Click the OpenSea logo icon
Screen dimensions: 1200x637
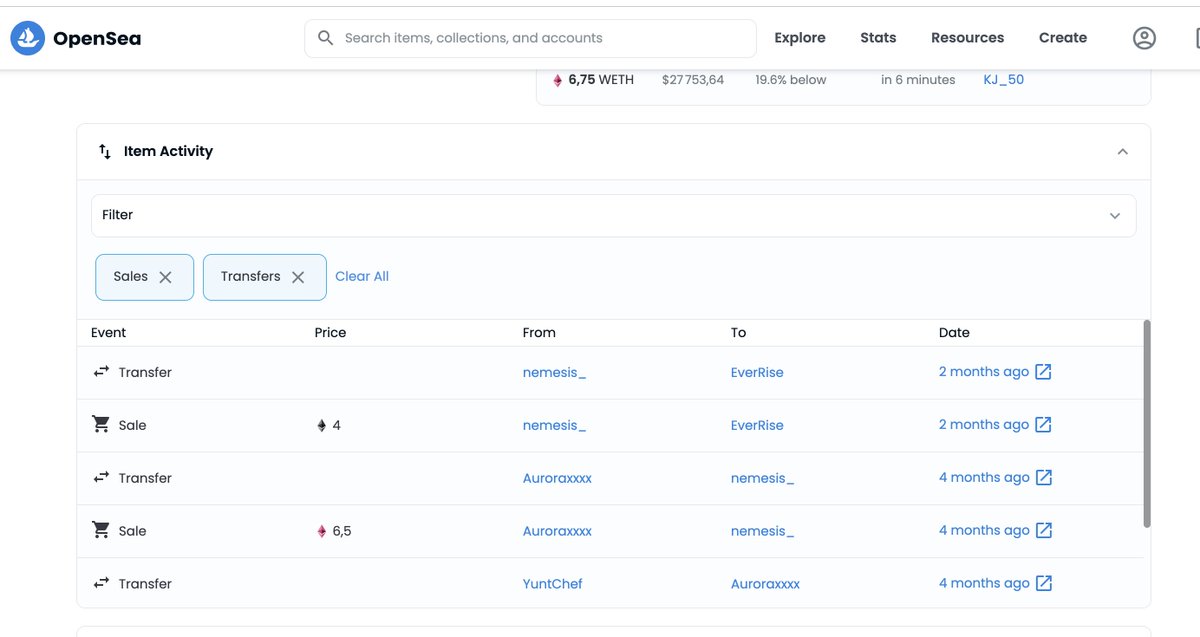(x=28, y=38)
